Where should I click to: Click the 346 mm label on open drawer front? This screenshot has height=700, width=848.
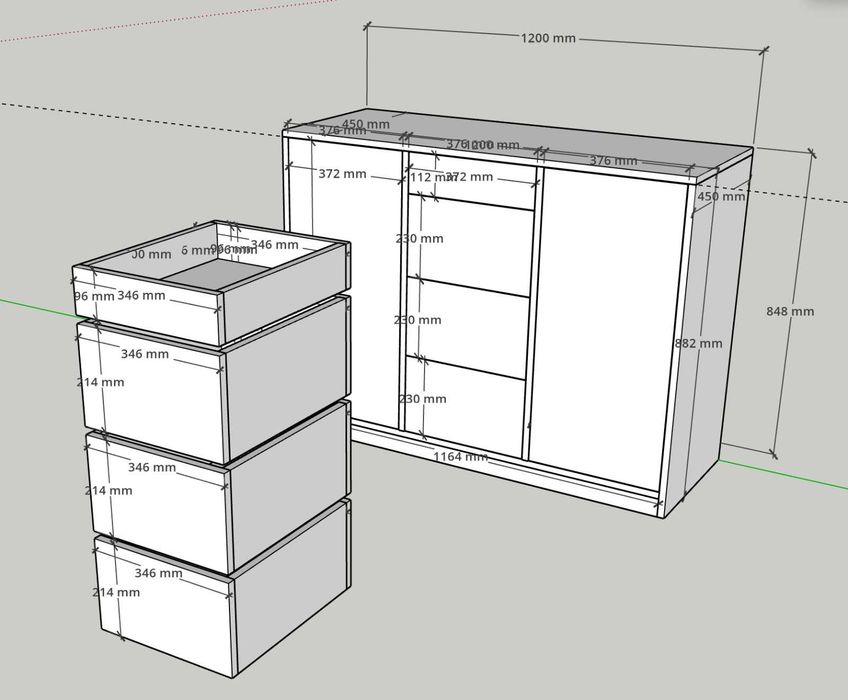click(x=141, y=295)
